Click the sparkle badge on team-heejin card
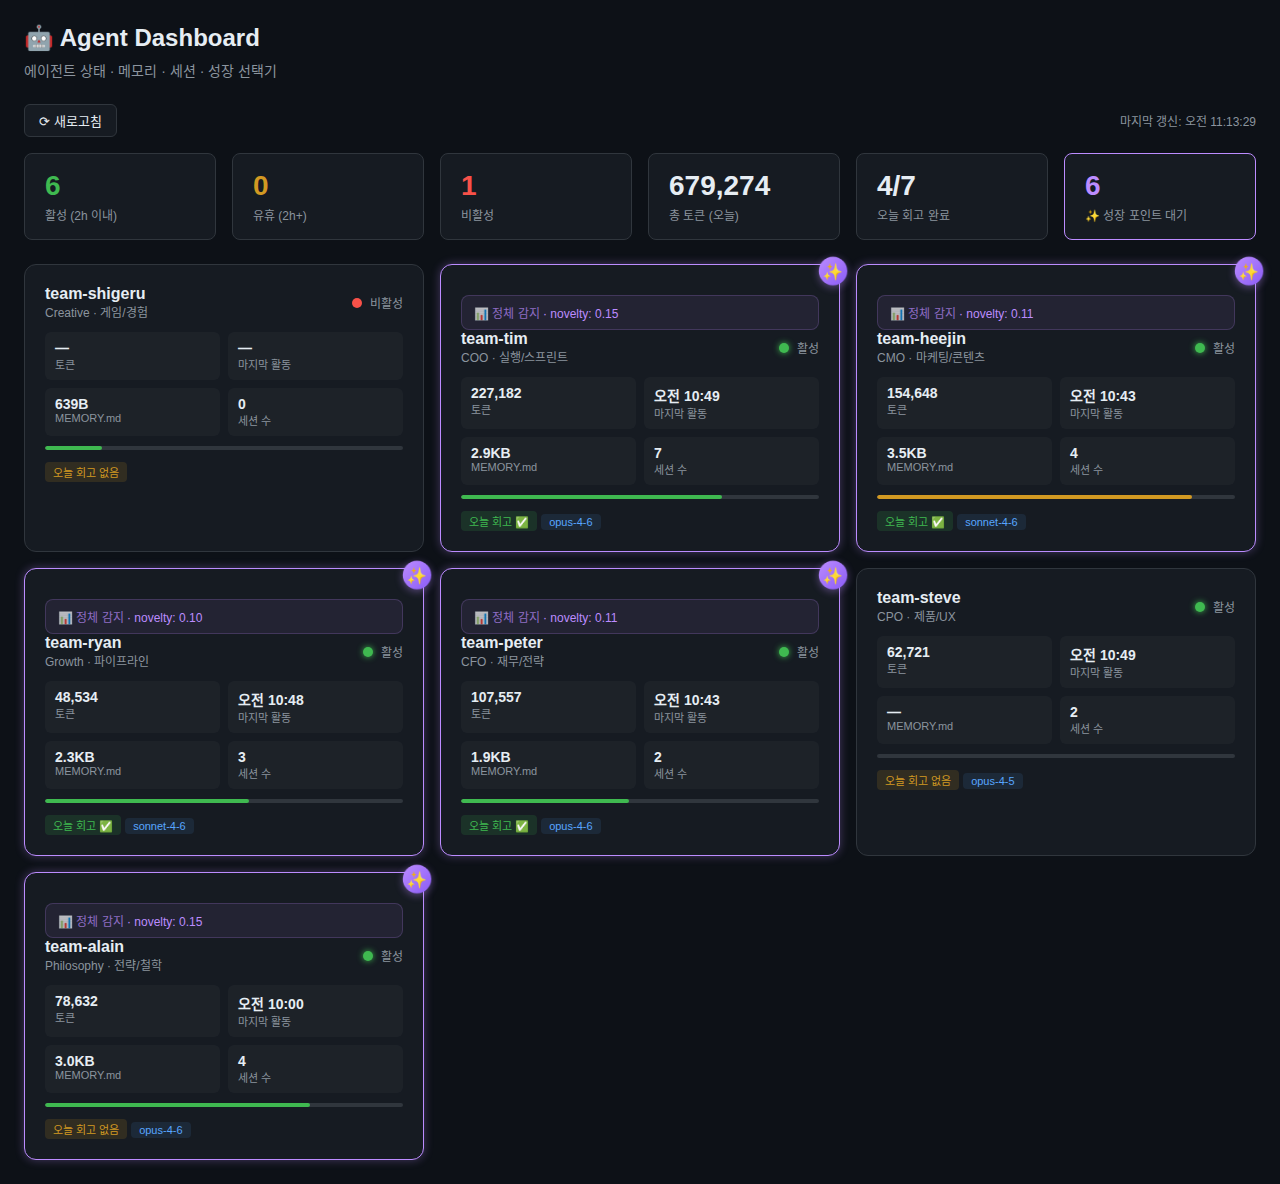Screen dimensions: 1280x1184 click(x=1248, y=271)
